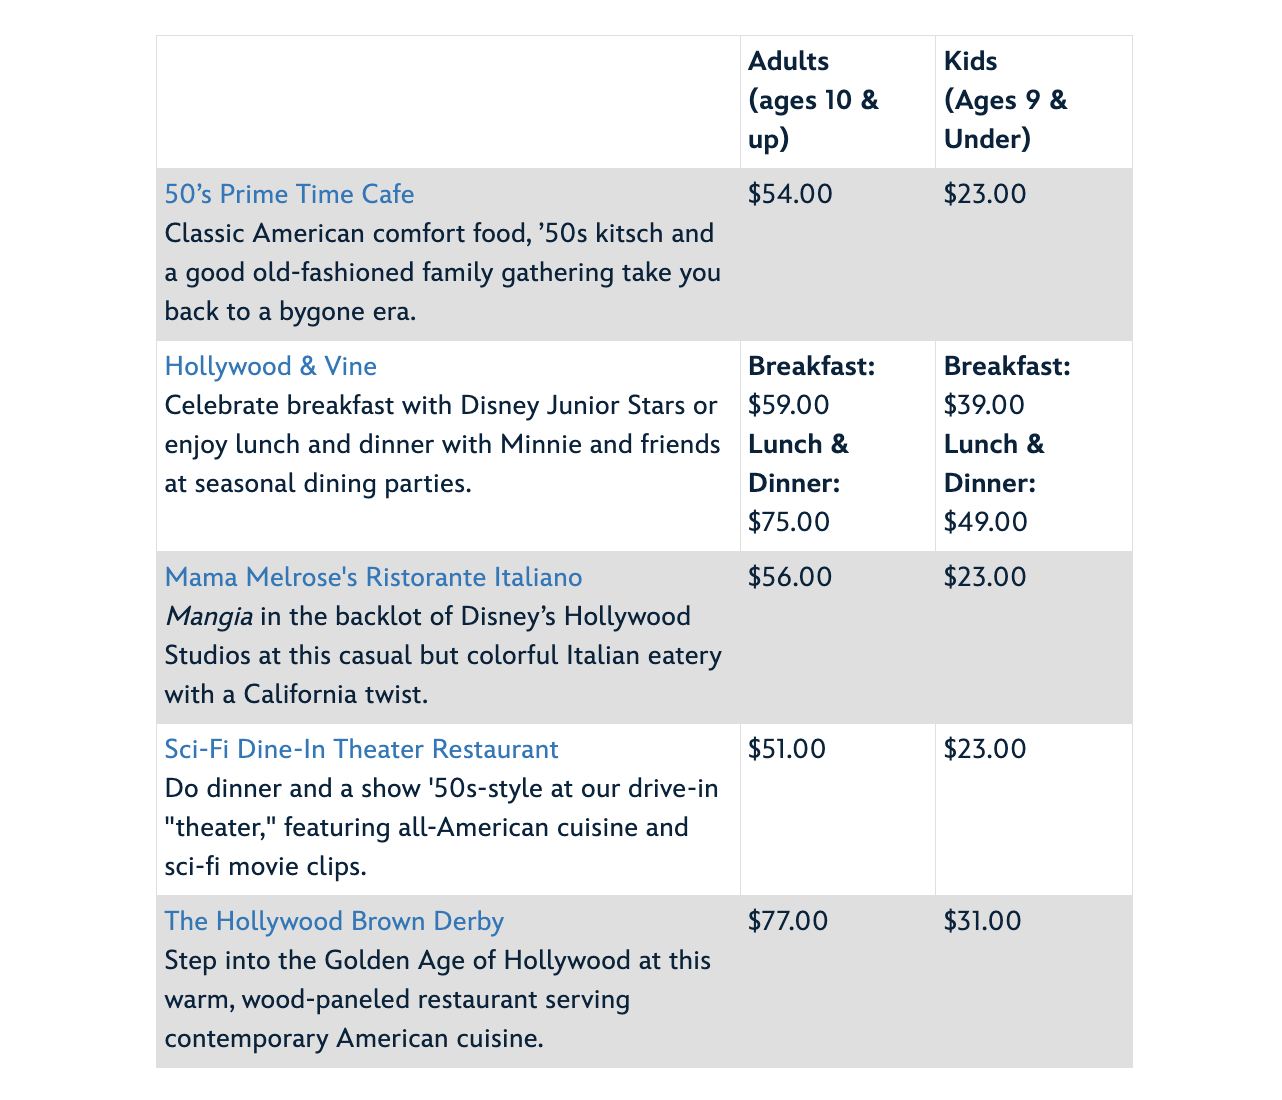Click the 50's Prime Time Cafe description text
Screen dimensions: 1282x1100
(442, 272)
